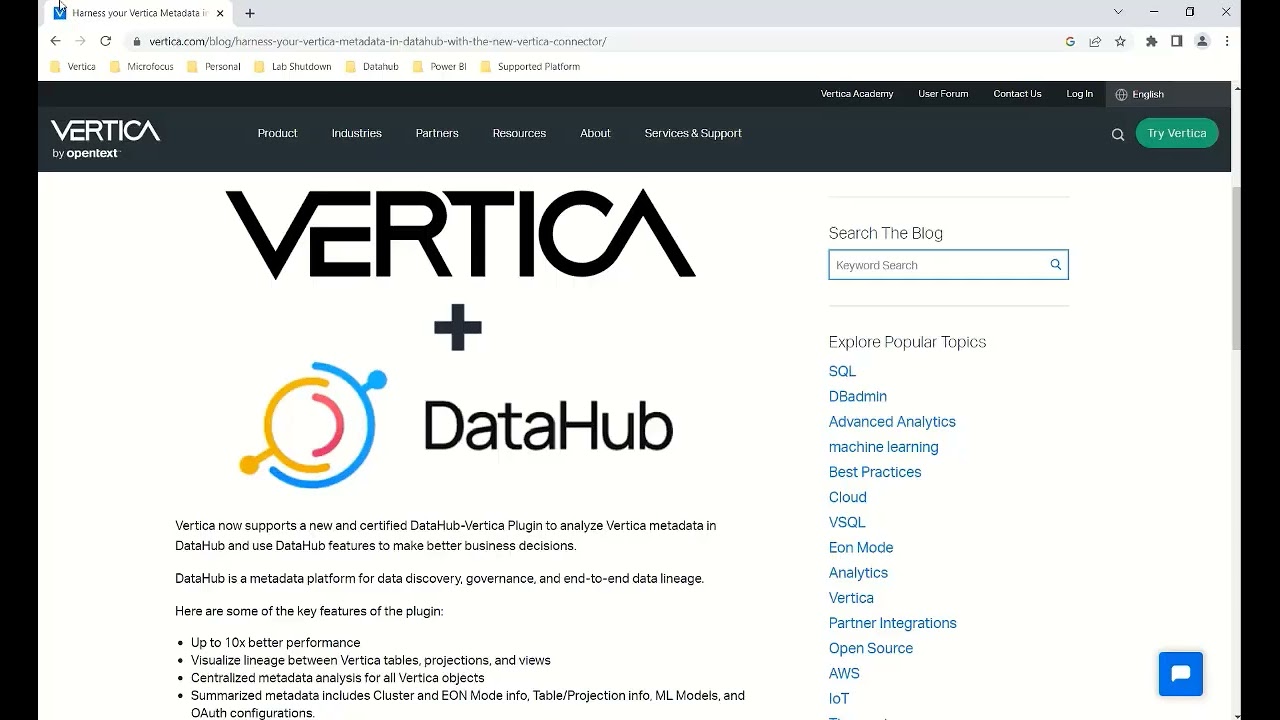Open the Eon Mode topic link

point(861,547)
